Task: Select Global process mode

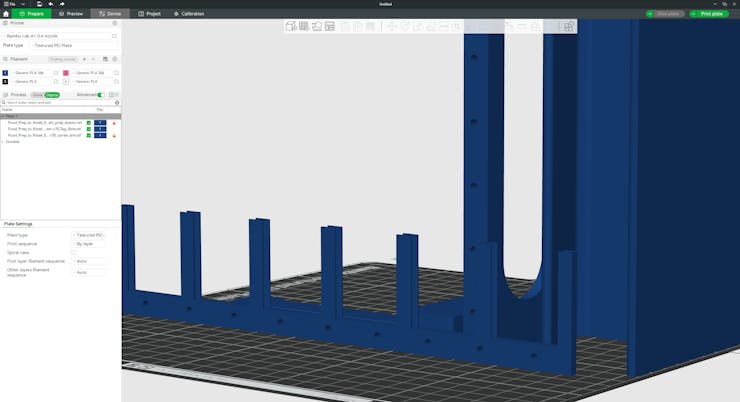Action: 37,95
